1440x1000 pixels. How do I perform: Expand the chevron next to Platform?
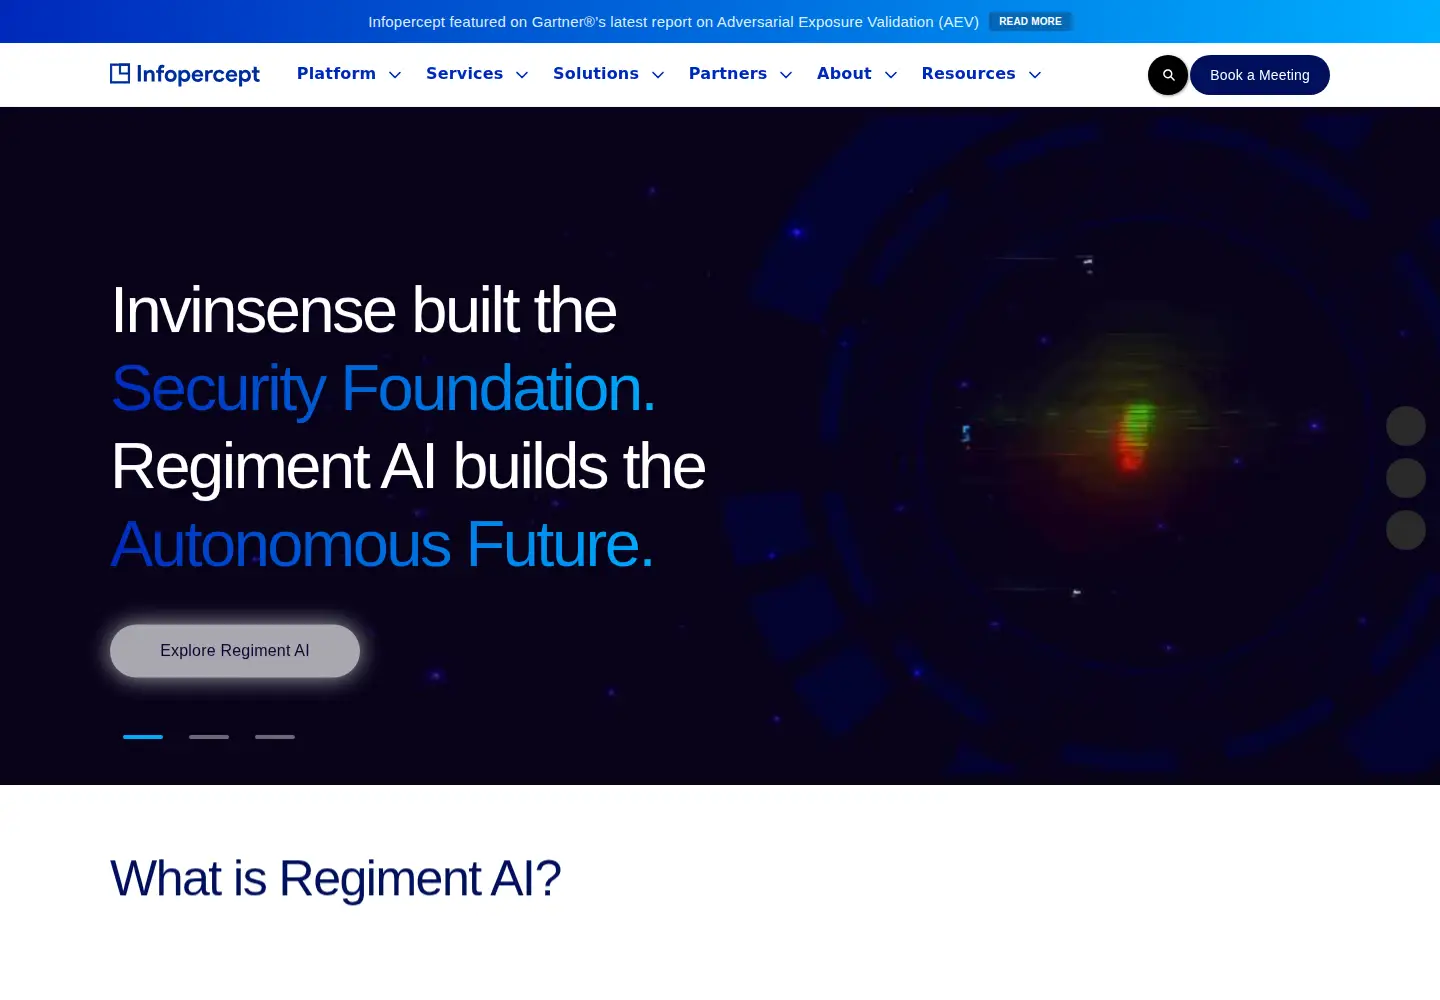pos(395,75)
